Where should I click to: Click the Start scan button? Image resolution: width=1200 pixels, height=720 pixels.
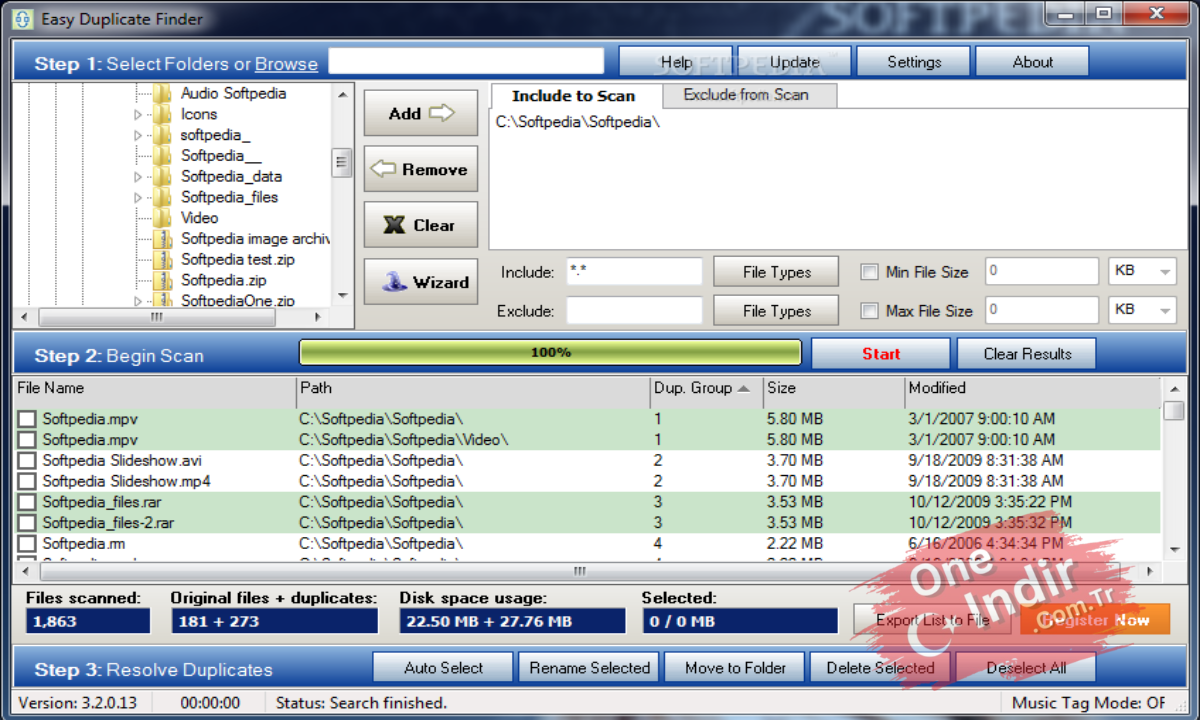[x=881, y=353]
